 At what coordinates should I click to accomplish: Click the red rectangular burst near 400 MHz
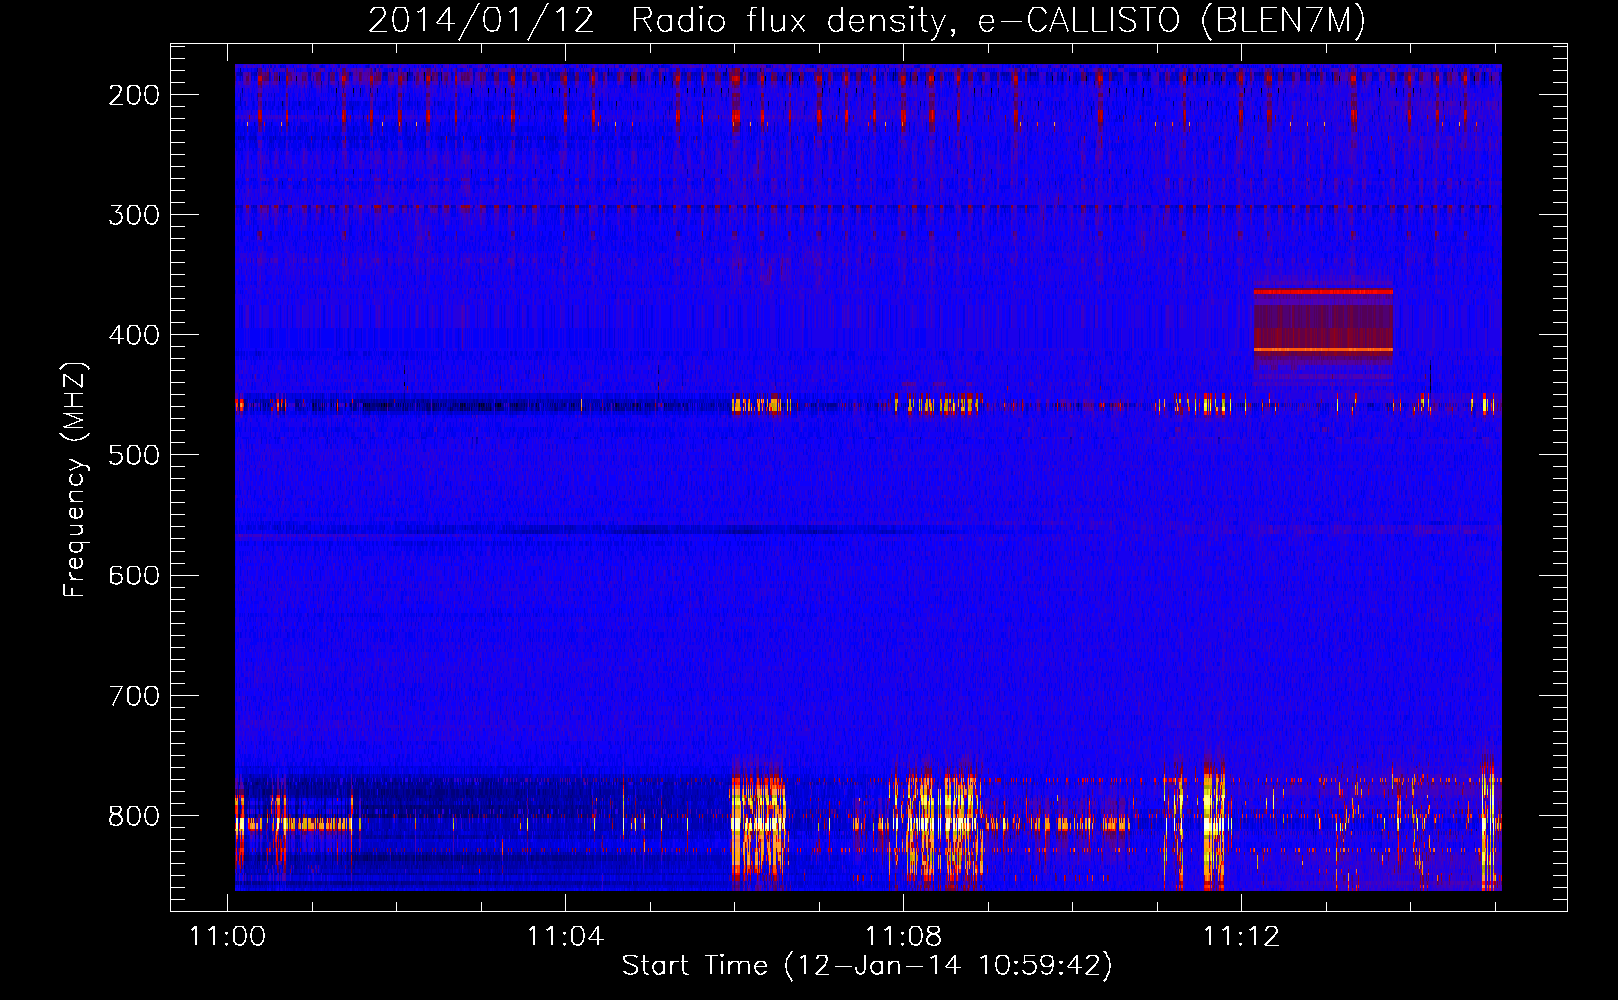point(1323,322)
